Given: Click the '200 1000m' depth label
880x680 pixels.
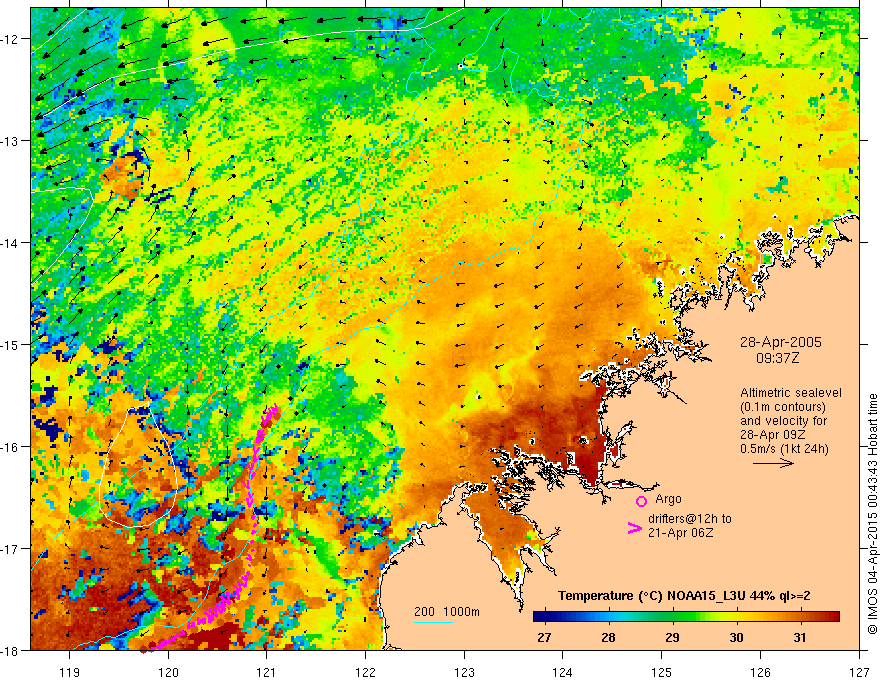Looking at the screenshot, I should [x=447, y=612].
